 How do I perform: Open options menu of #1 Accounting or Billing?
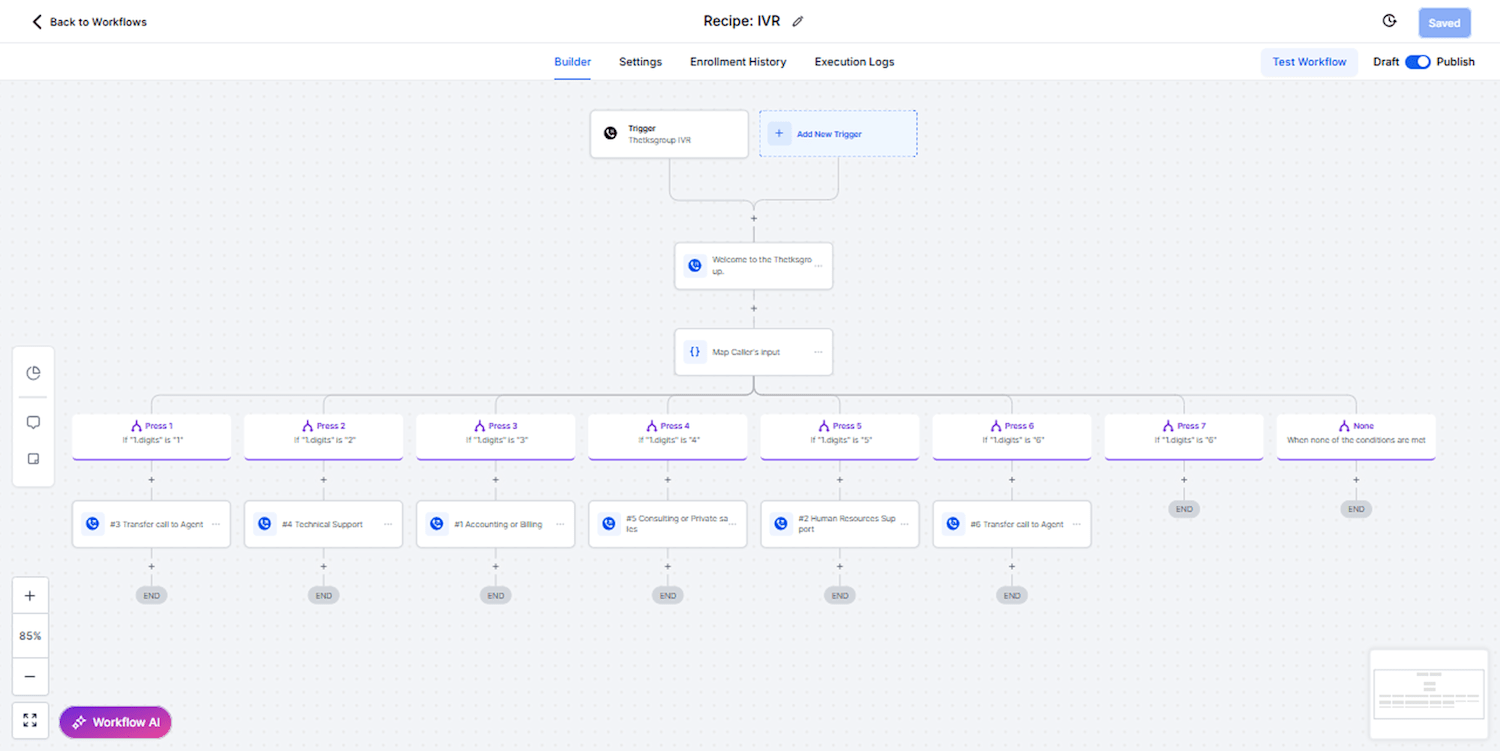pyautogui.click(x=560, y=524)
